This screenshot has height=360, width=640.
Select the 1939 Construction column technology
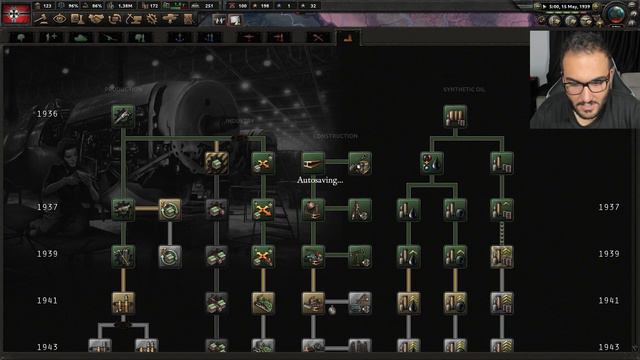[313, 256]
